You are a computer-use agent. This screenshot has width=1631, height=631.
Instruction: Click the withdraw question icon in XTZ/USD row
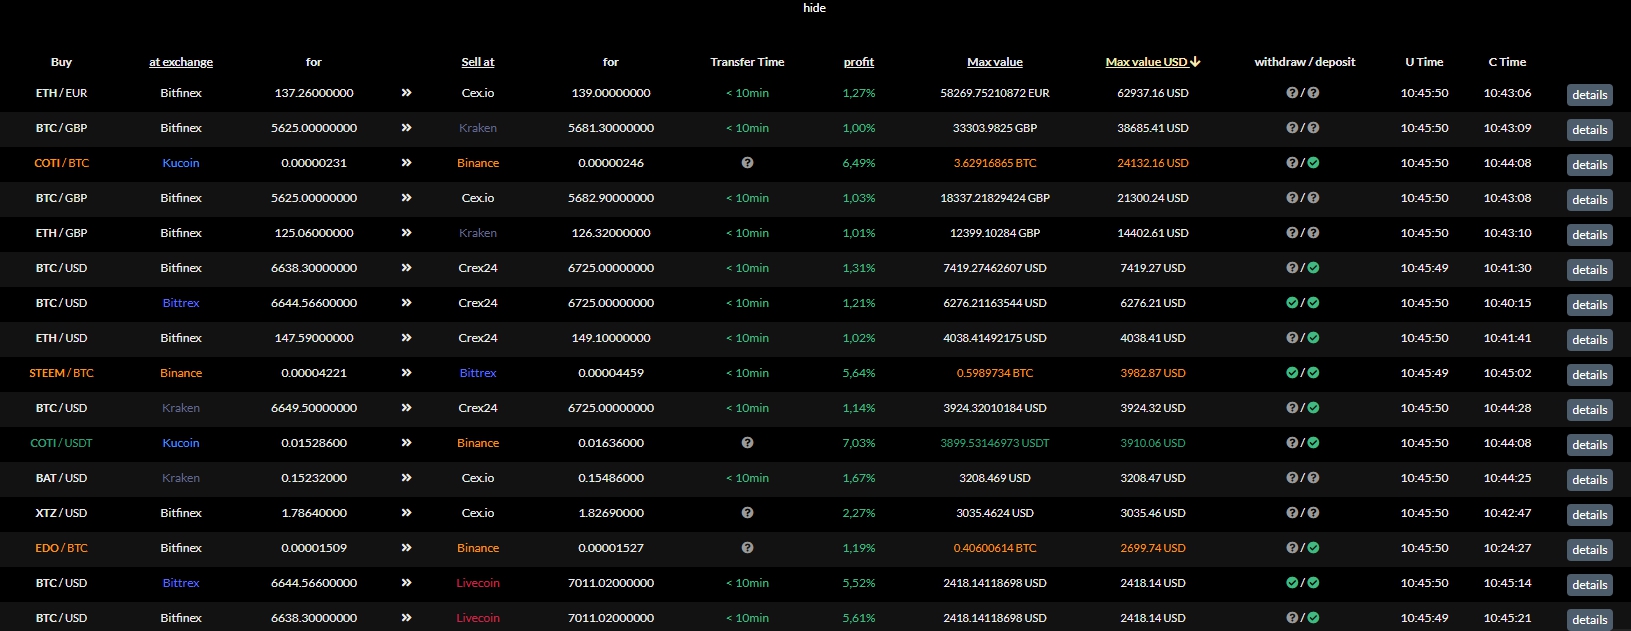[1292, 513]
